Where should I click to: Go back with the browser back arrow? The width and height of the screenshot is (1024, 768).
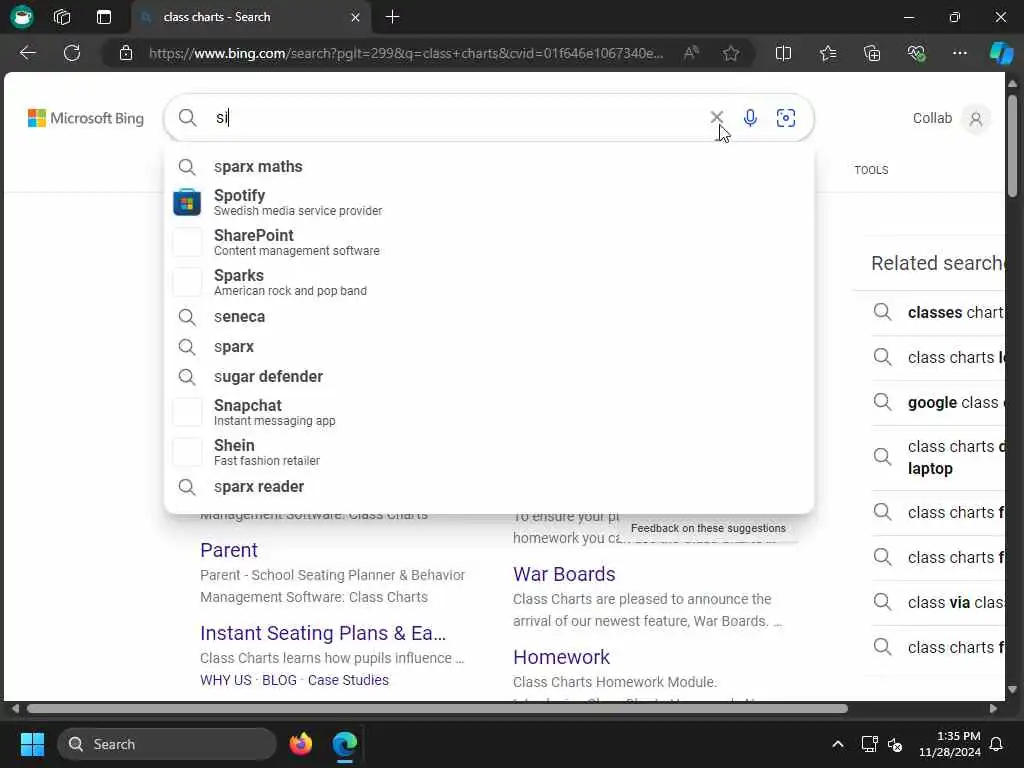pos(28,53)
